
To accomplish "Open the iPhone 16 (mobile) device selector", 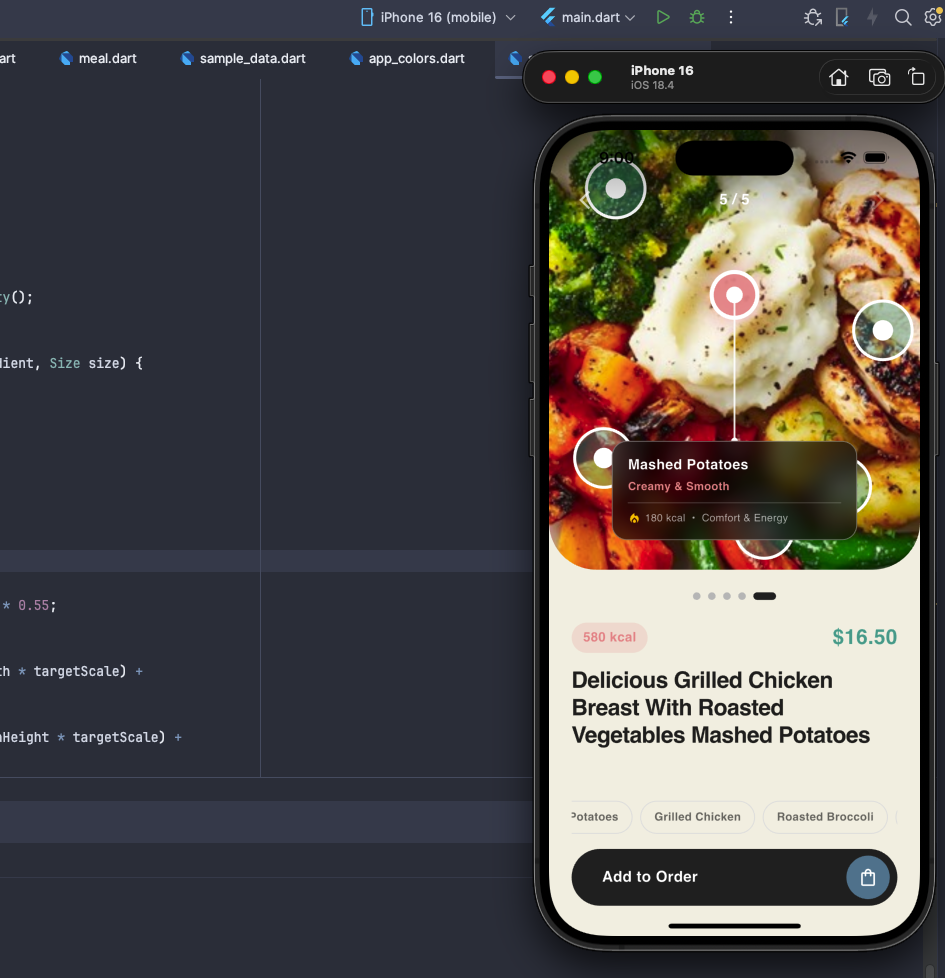I will [437, 17].
